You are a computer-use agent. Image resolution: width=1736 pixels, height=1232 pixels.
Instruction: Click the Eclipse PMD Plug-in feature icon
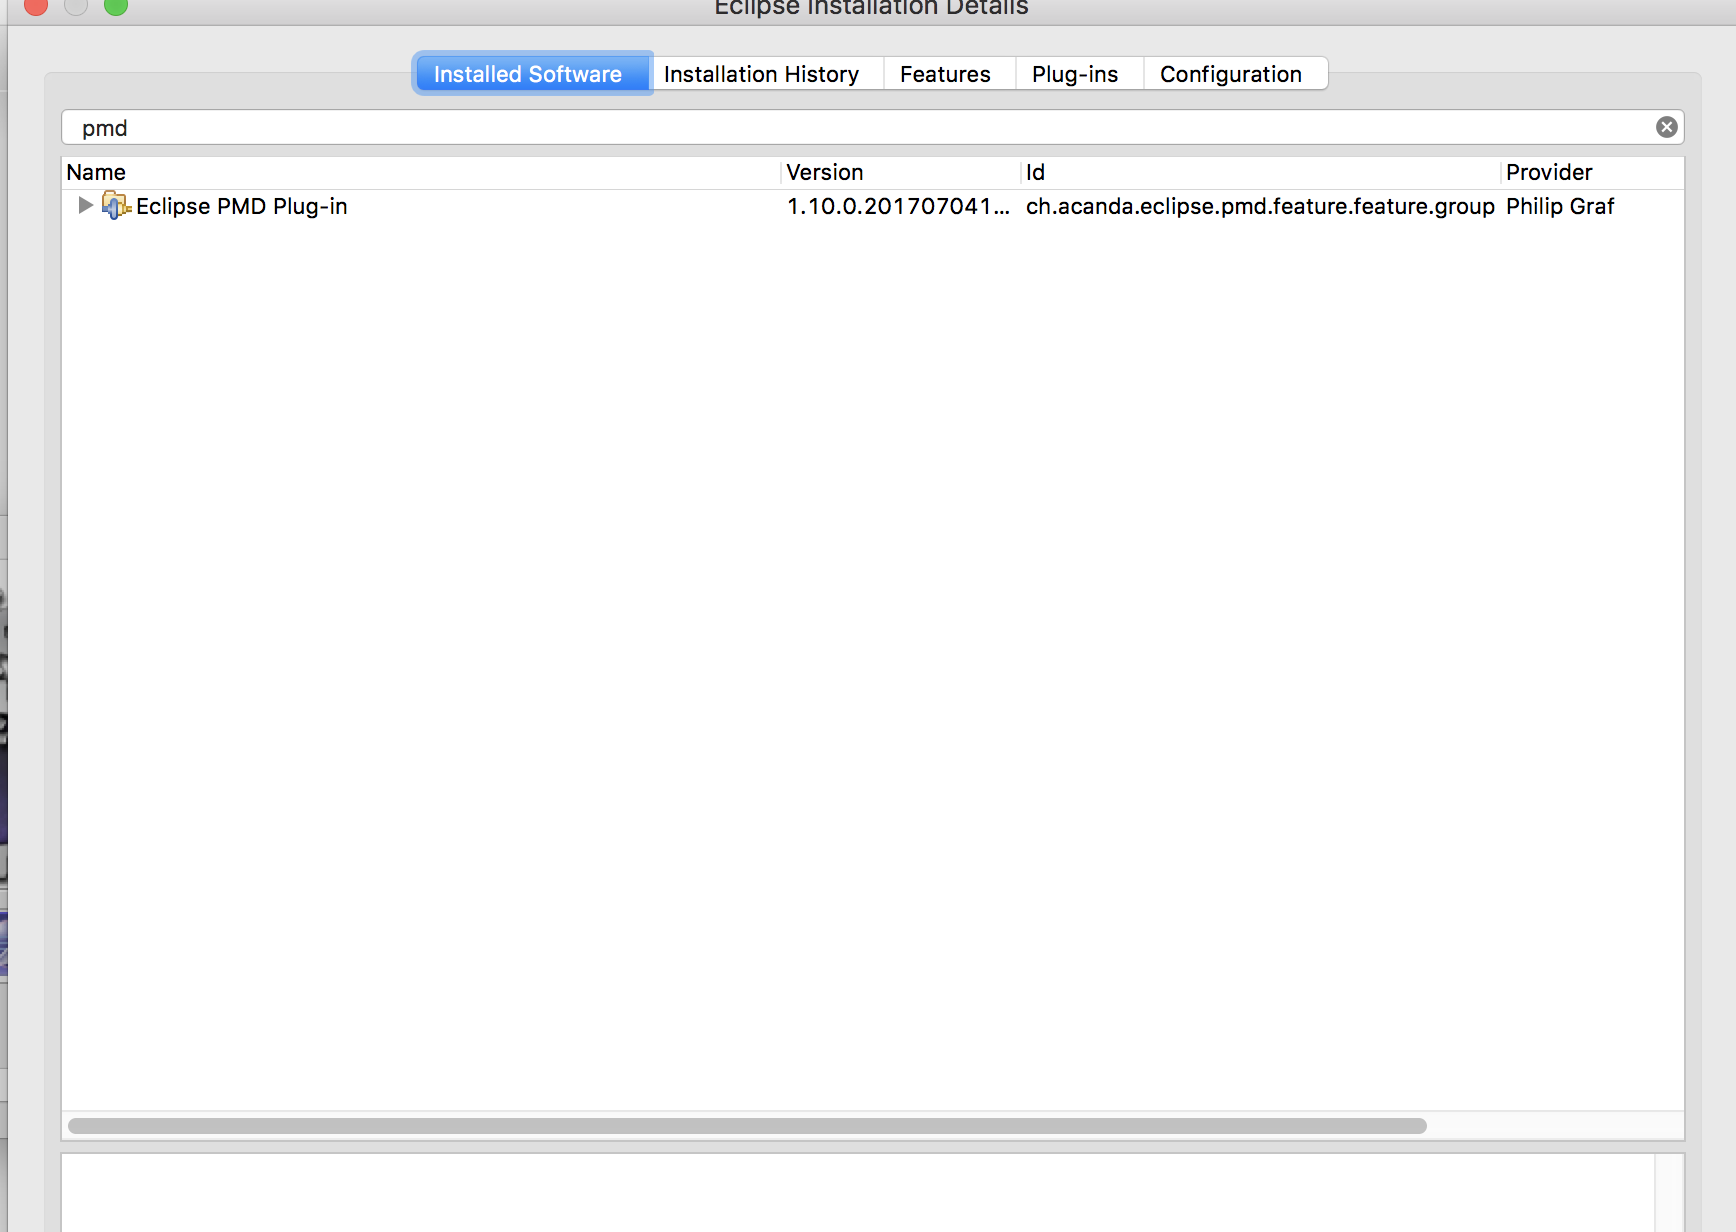(x=115, y=206)
